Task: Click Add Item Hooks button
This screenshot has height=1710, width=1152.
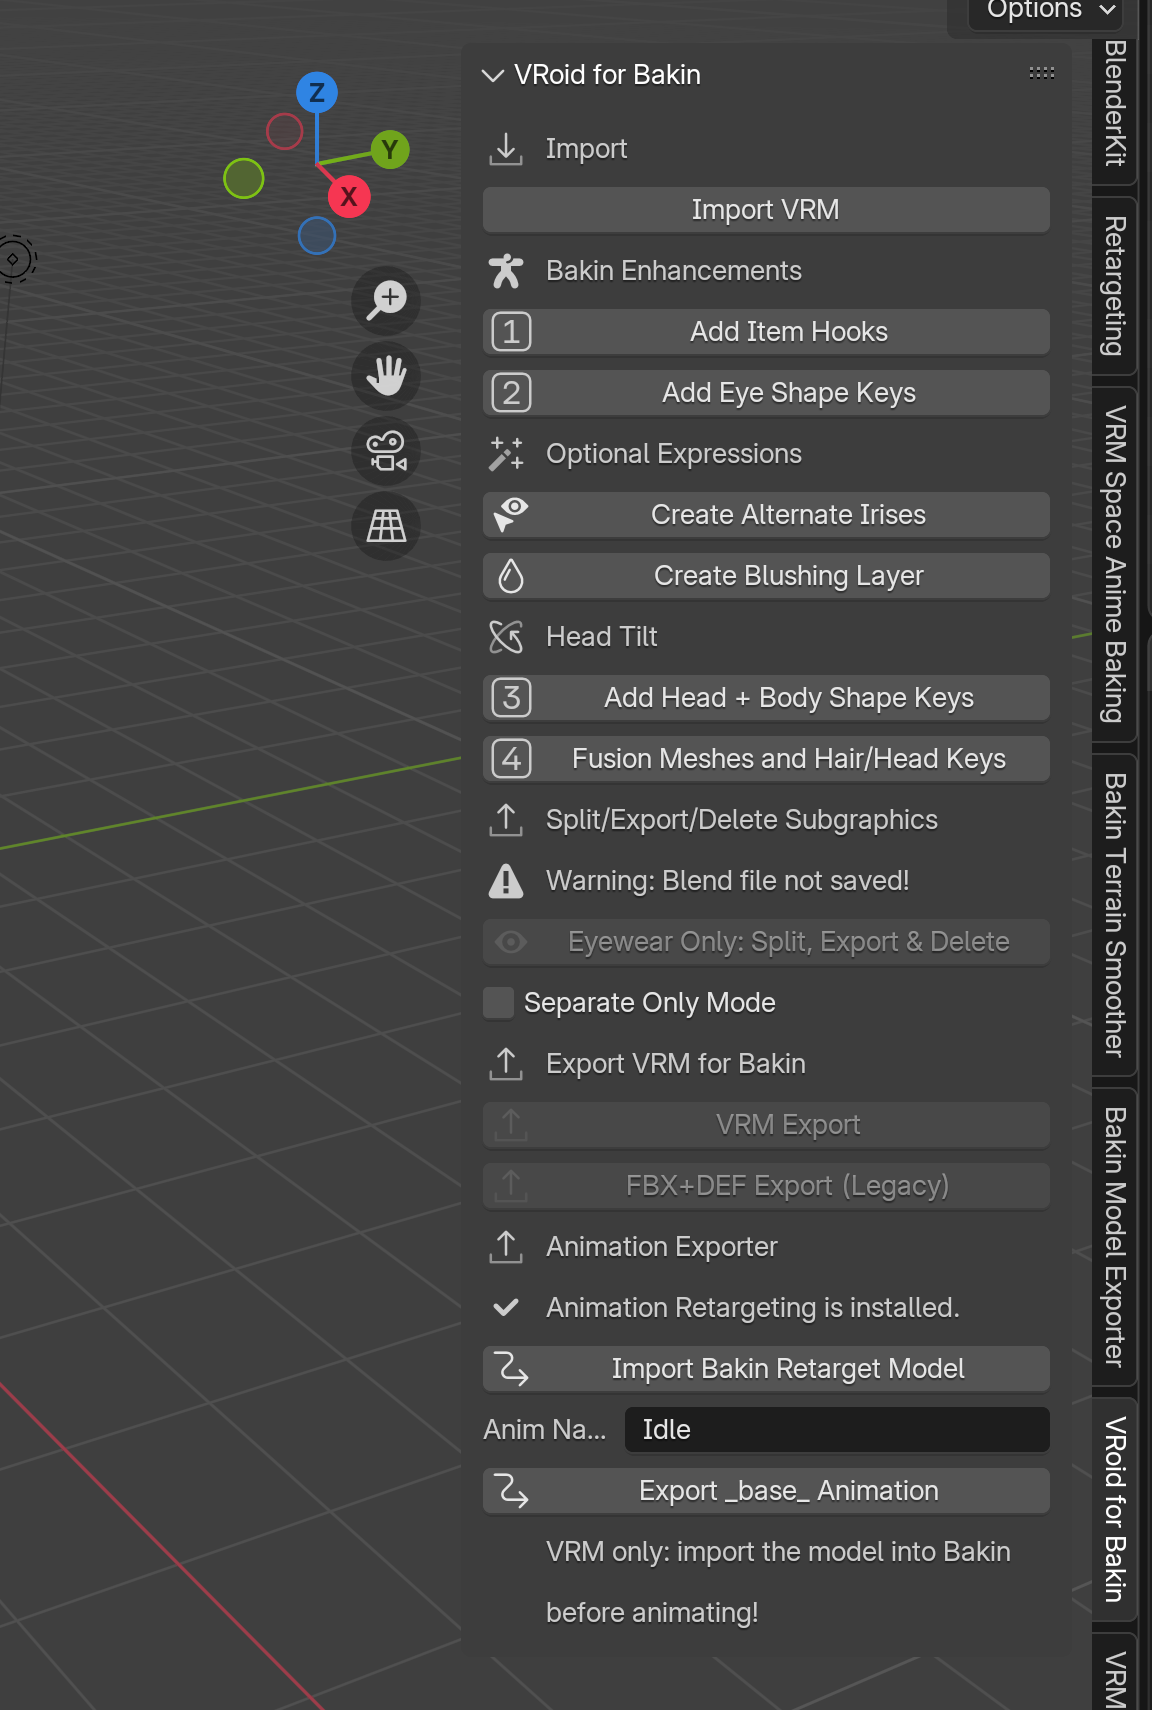Action: pyautogui.click(x=766, y=332)
